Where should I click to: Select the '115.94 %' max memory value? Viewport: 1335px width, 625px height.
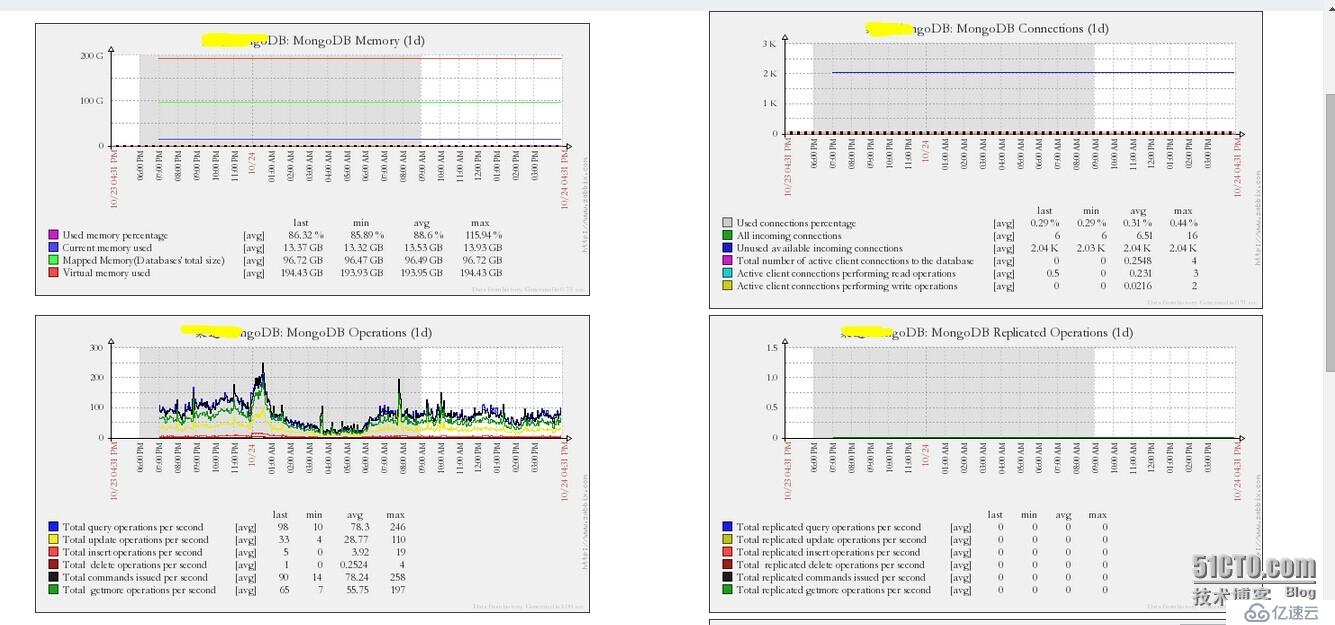coord(481,236)
